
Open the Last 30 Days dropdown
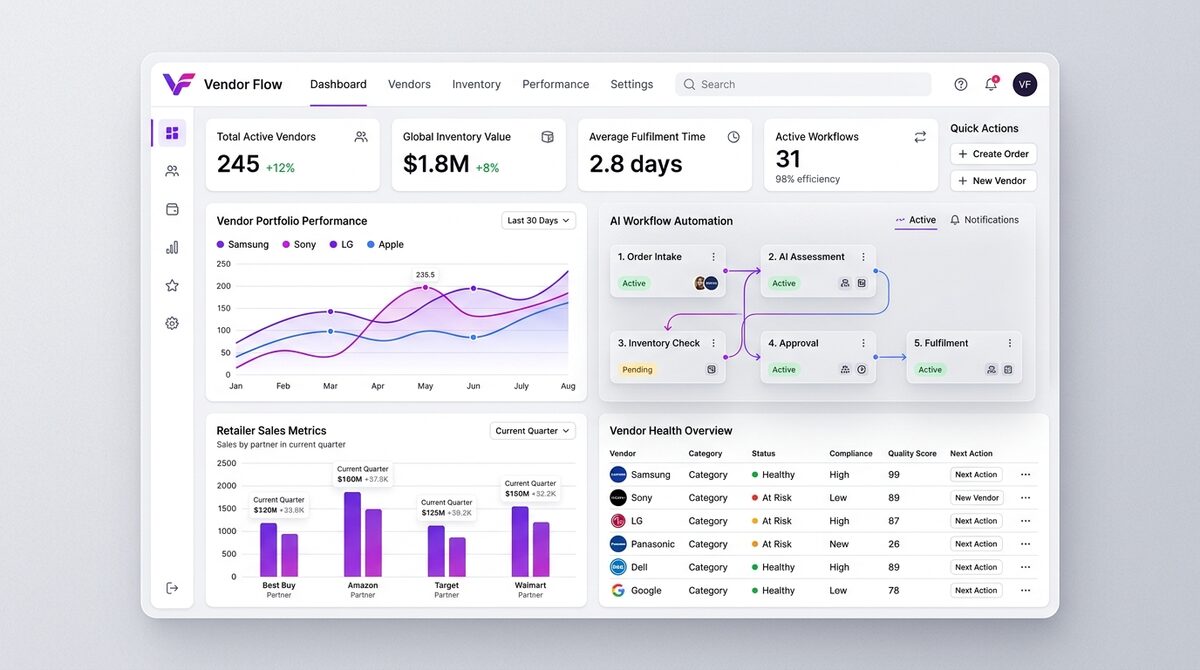538,220
